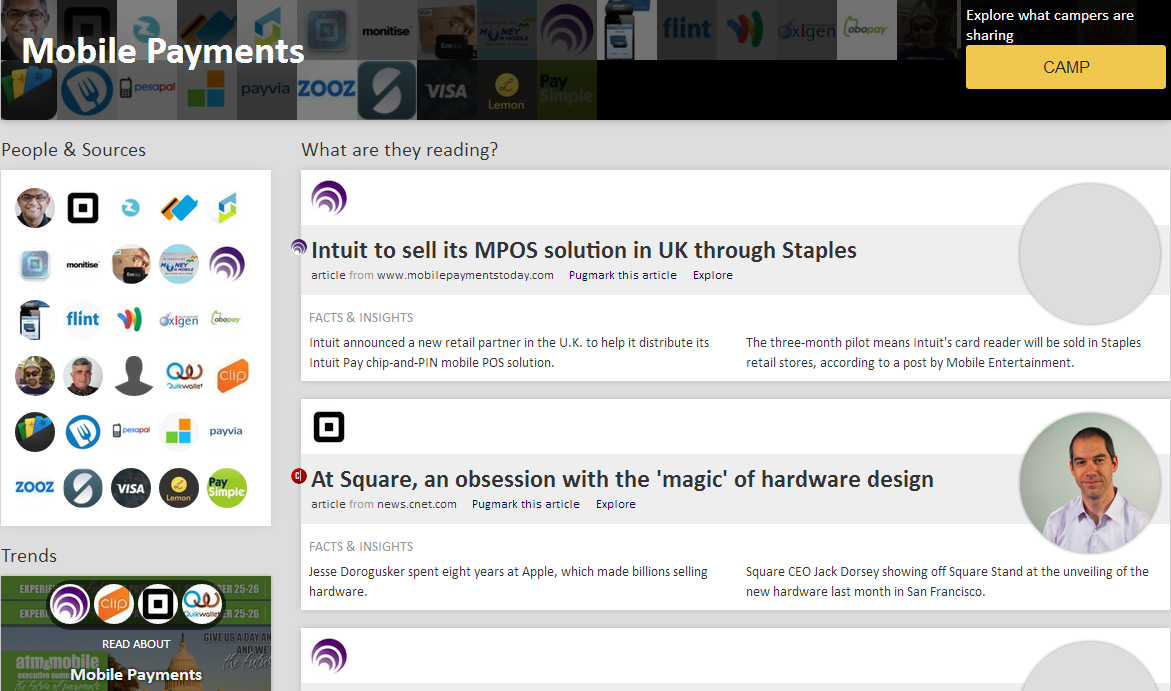The height and width of the screenshot is (691, 1171).
Task: Select the Google Wallet logo in sources grid
Action: pyautogui.click(x=130, y=319)
